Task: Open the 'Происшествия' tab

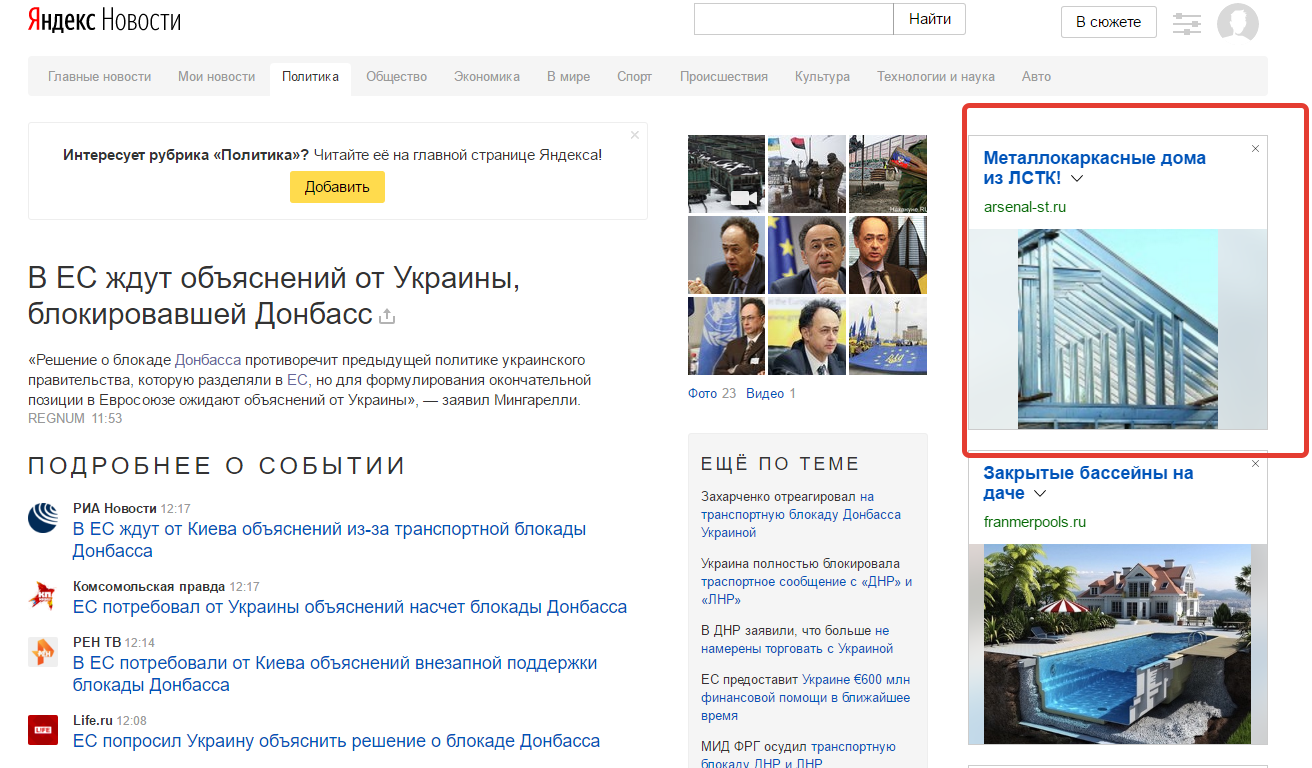Action: tap(724, 77)
